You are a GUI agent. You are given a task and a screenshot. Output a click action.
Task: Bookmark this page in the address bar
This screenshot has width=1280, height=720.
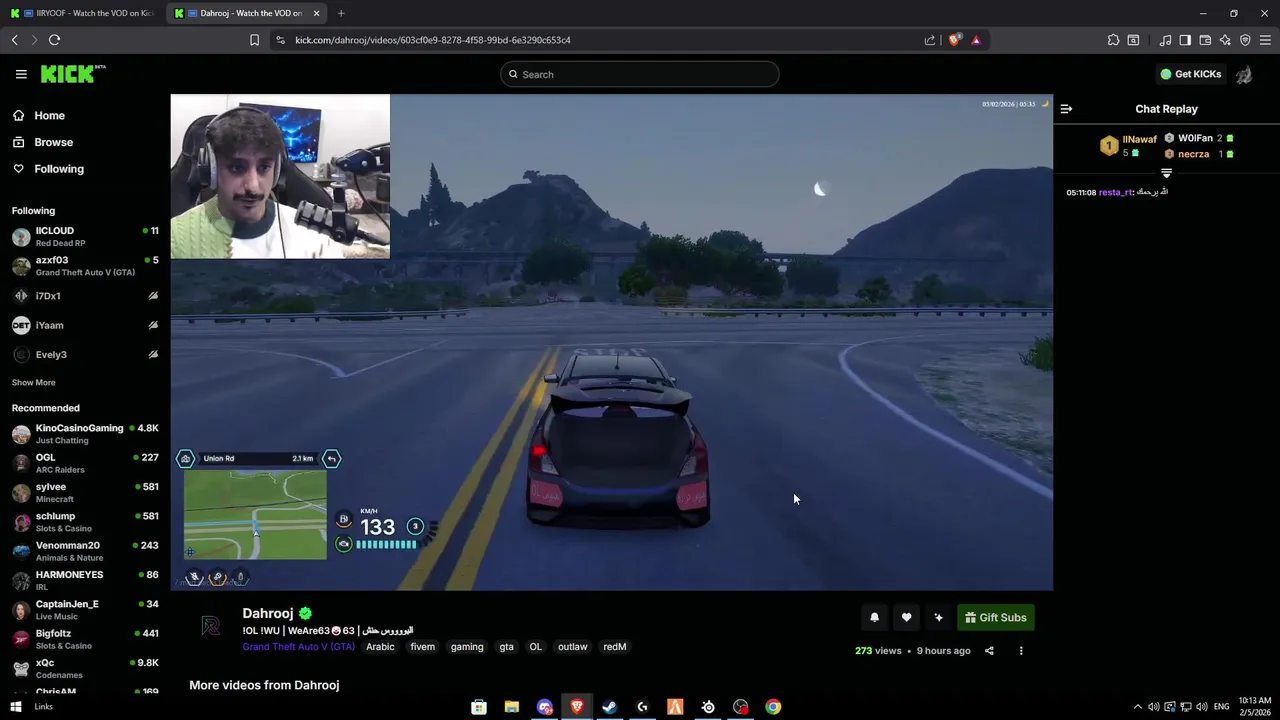coord(254,40)
